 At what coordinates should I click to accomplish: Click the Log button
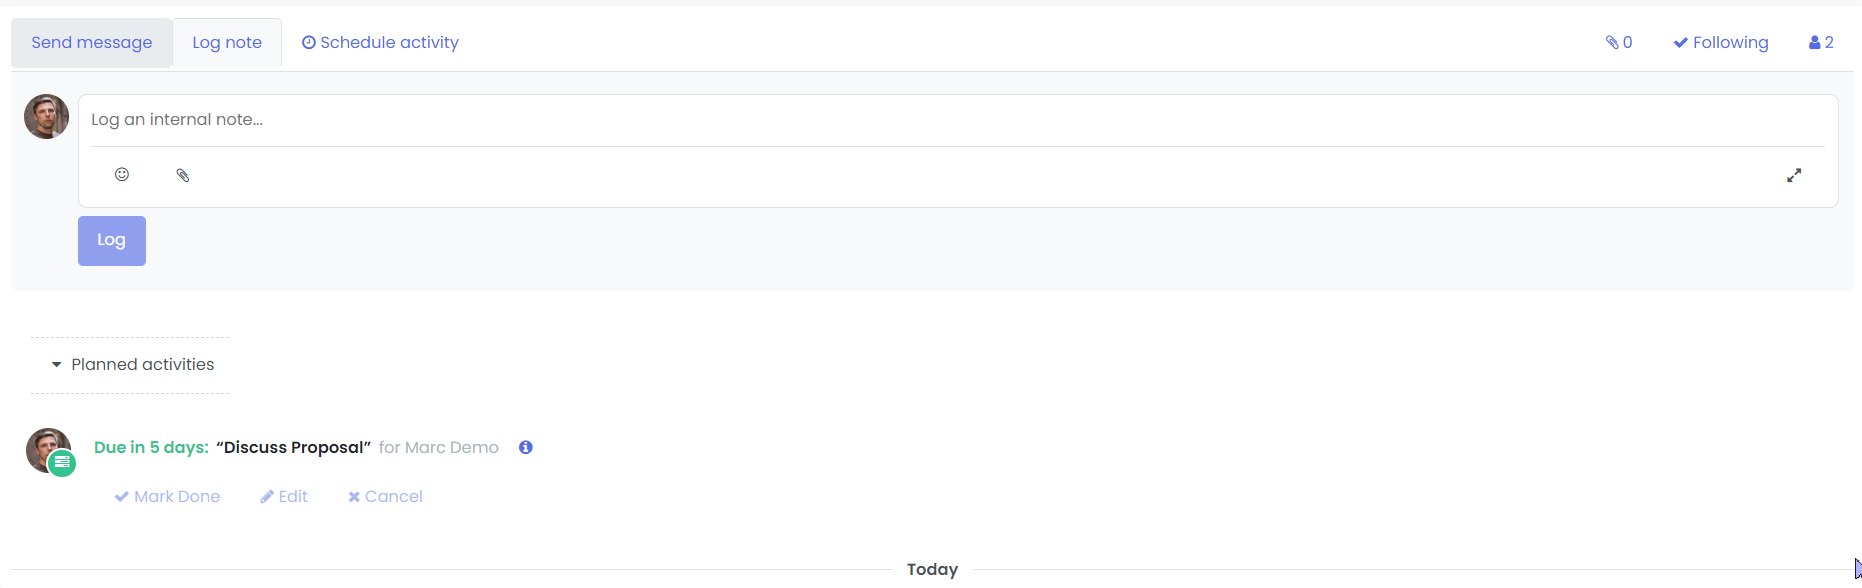112,241
